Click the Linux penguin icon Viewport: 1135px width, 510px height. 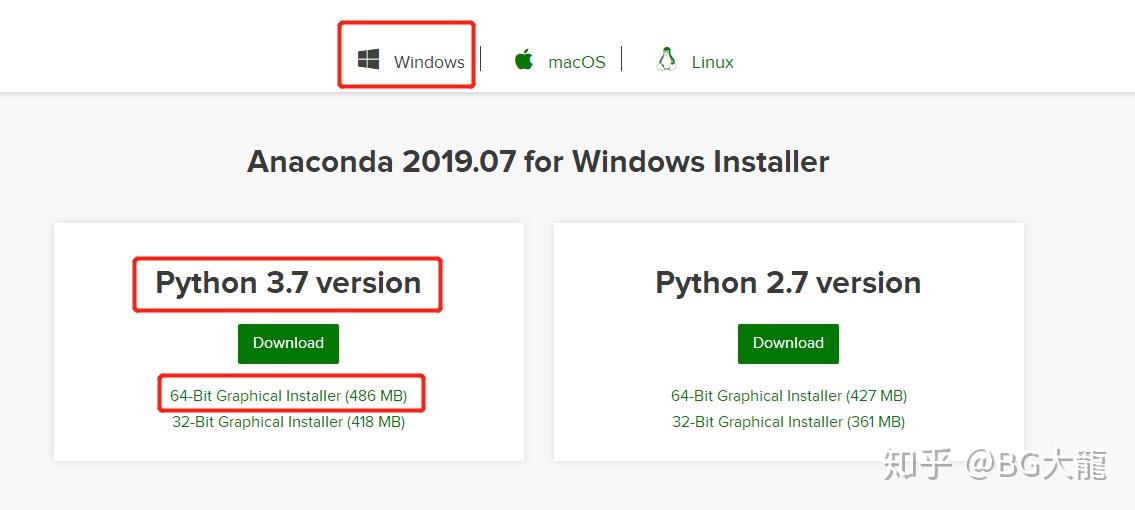(666, 60)
